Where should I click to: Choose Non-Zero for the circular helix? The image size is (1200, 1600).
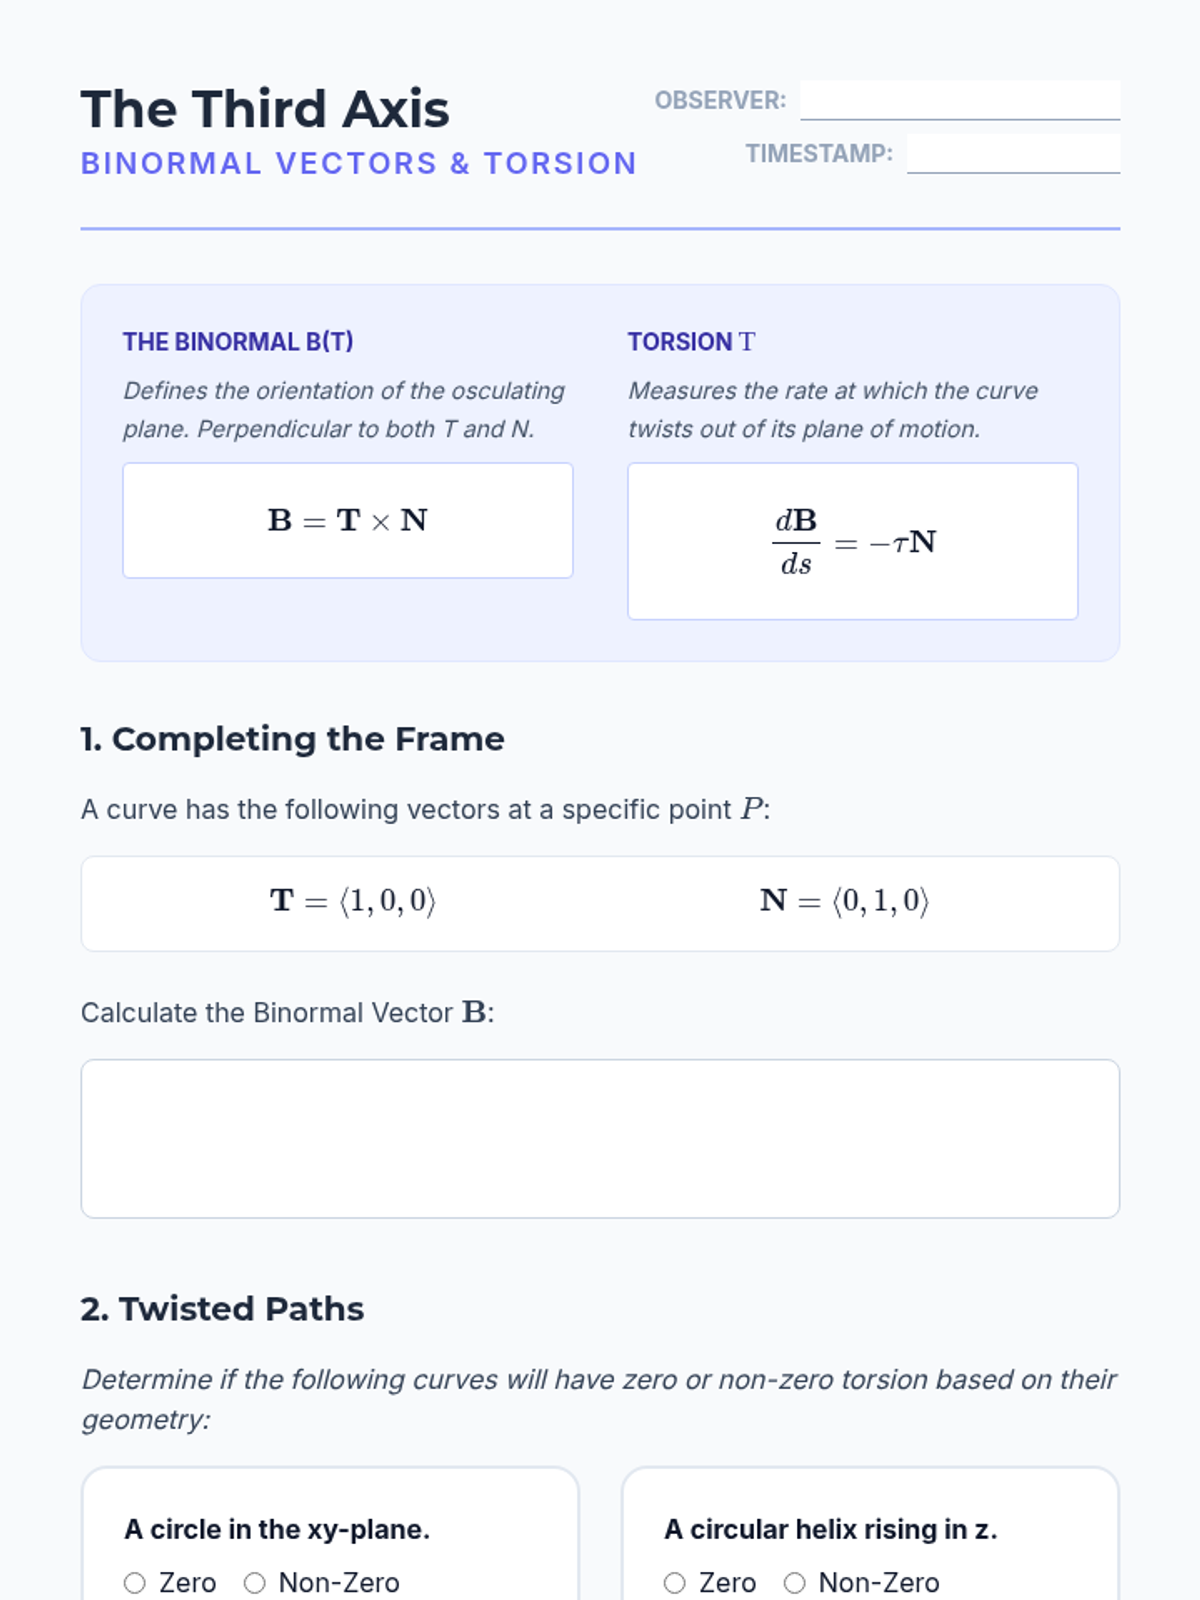[x=795, y=1583]
